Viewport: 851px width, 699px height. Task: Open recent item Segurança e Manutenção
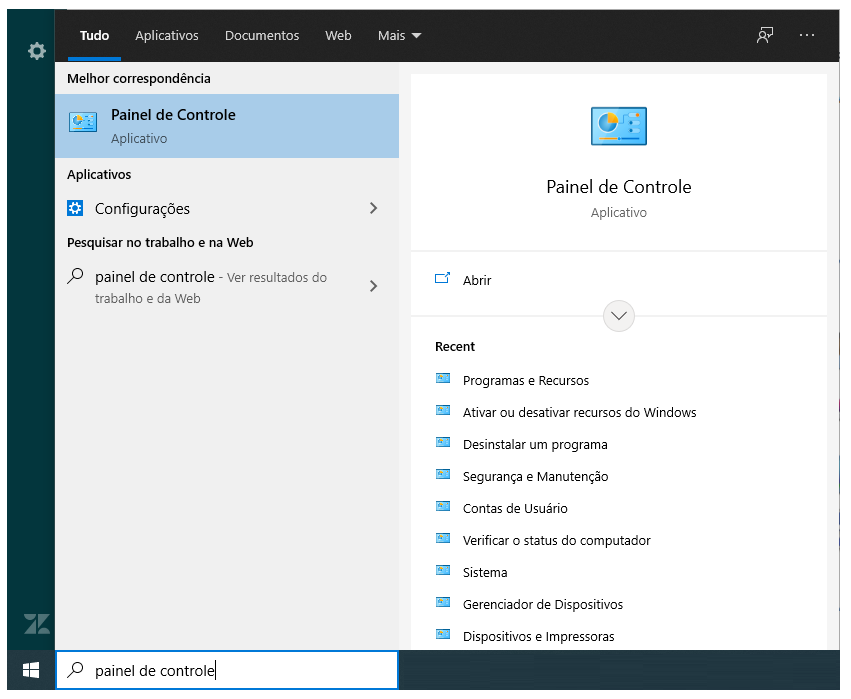click(x=535, y=476)
